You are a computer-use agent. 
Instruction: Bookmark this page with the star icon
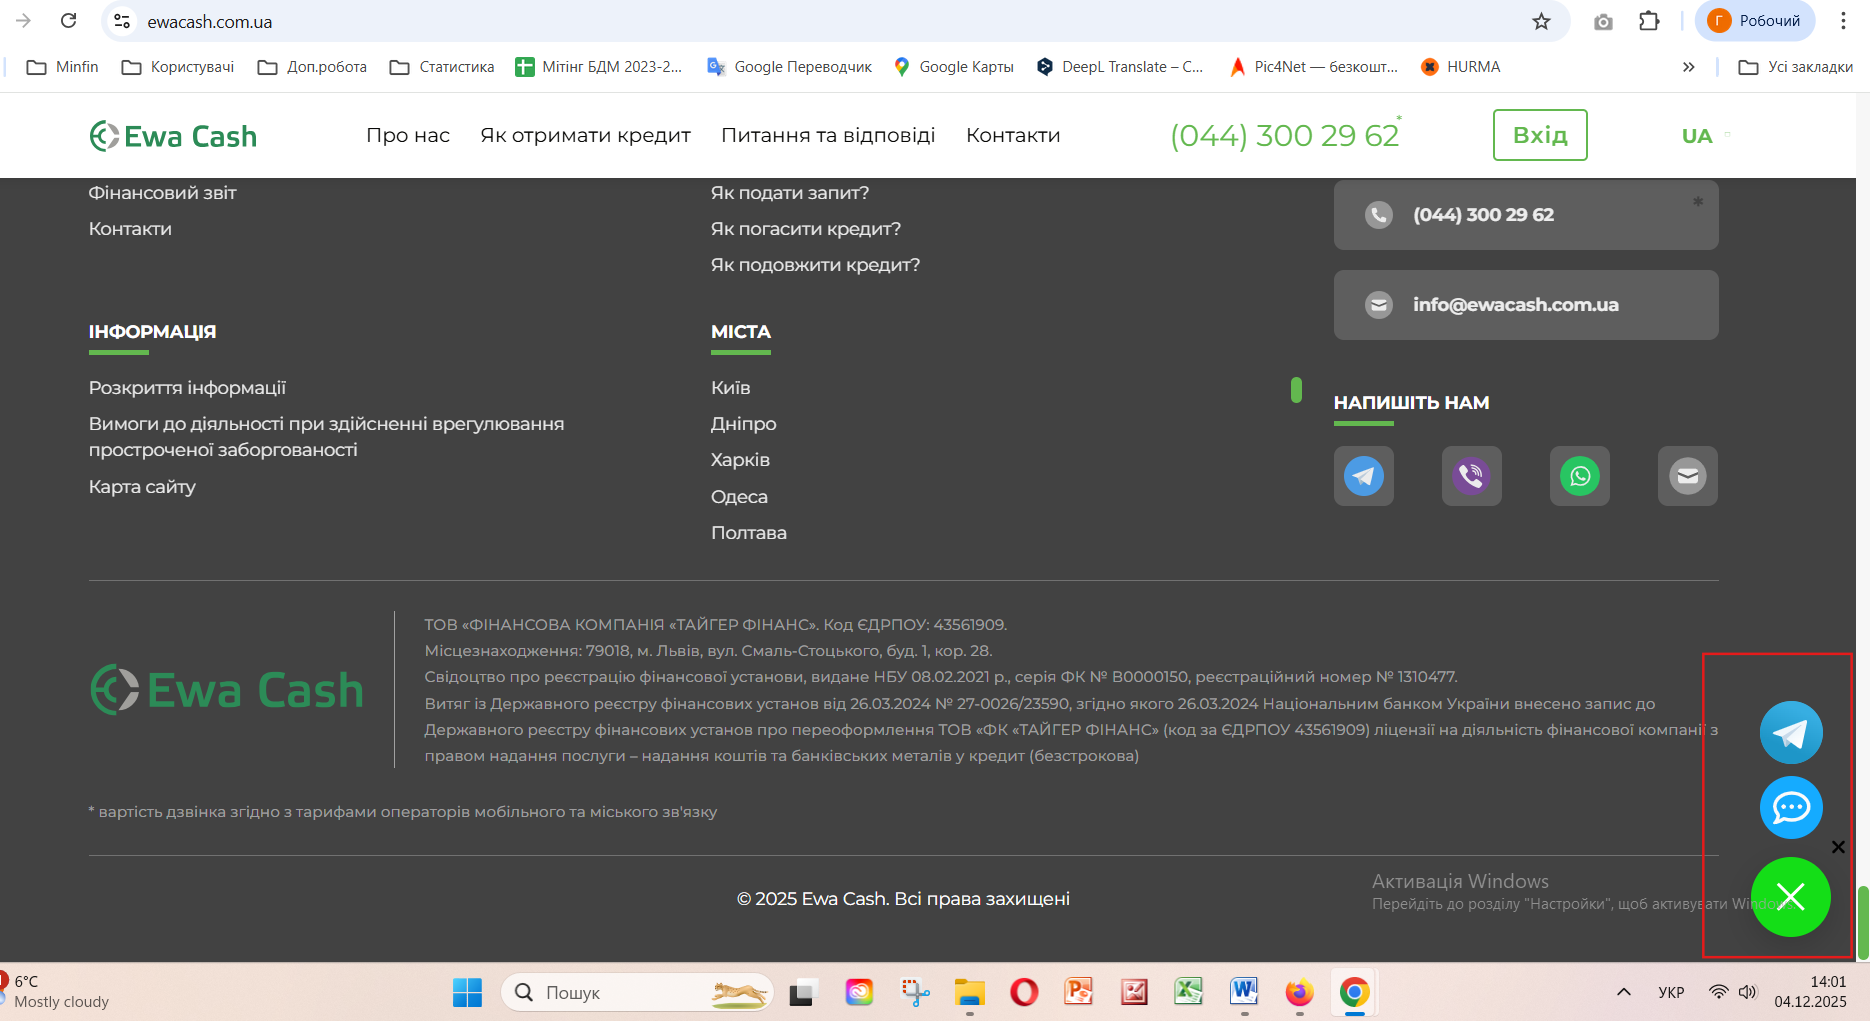click(1542, 21)
